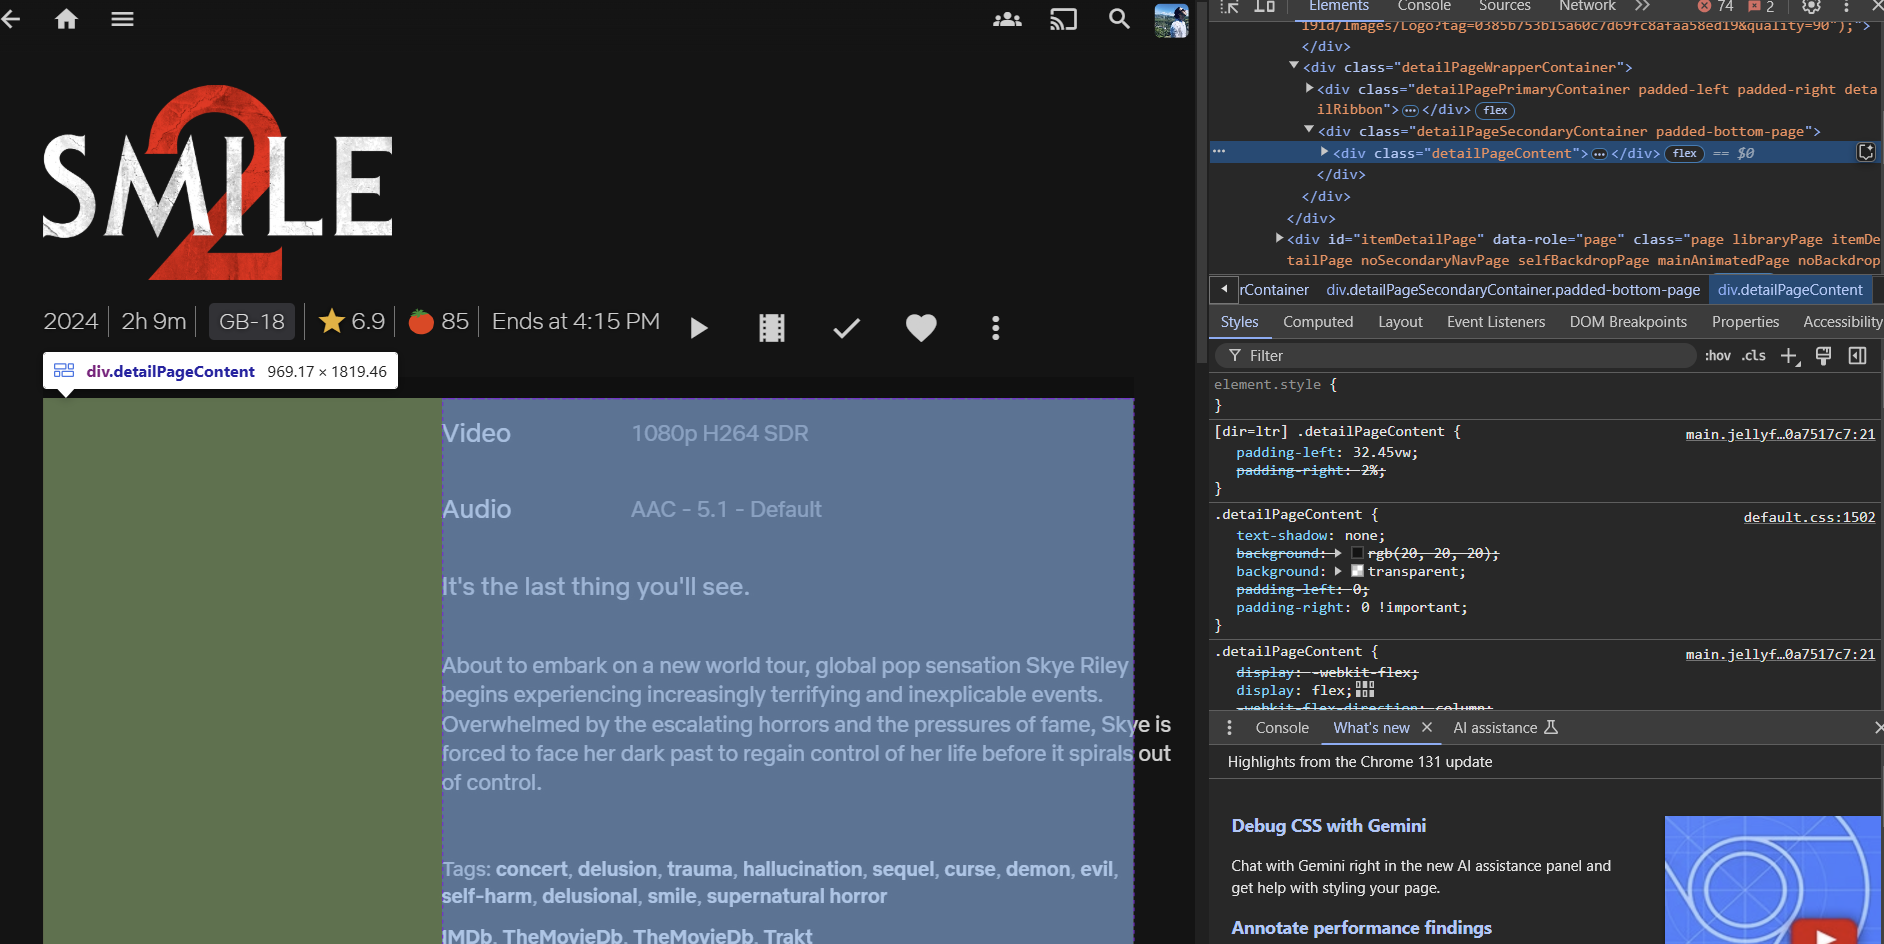
Task: Switch to the Computed tab
Action: click(1317, 322)
